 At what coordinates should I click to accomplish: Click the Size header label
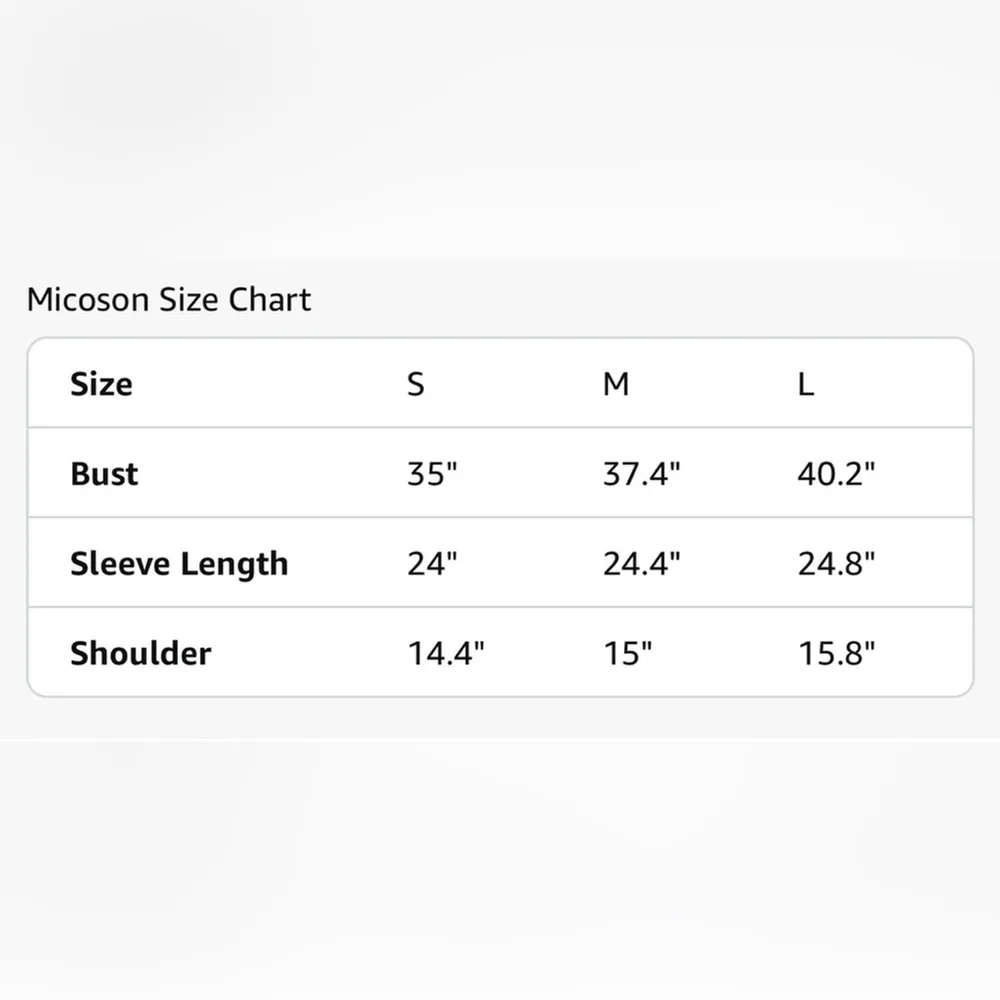click(x=101, y=384)
